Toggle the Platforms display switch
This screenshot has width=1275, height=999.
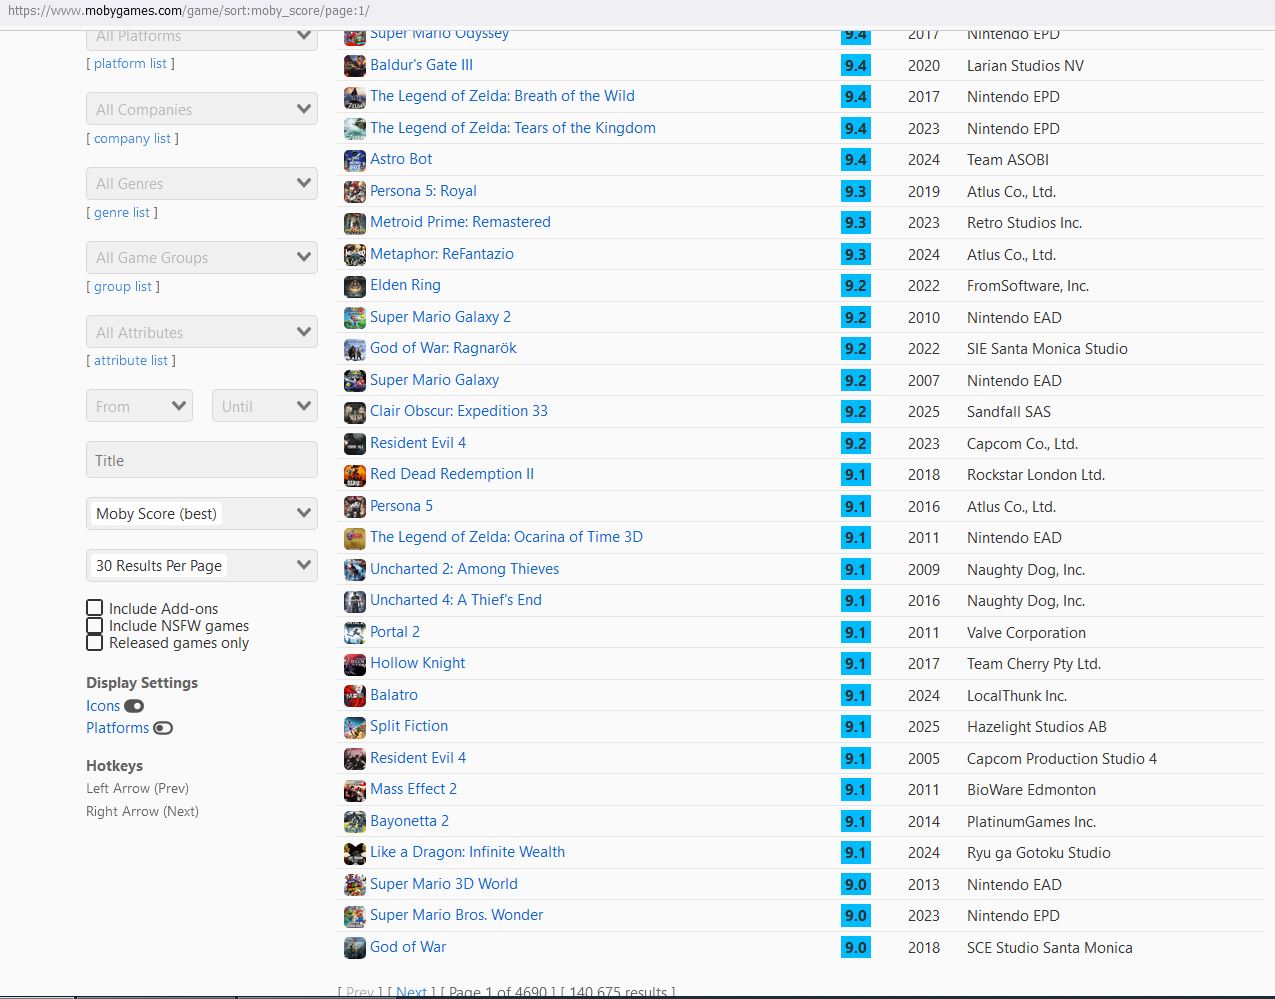pos(163,728)
